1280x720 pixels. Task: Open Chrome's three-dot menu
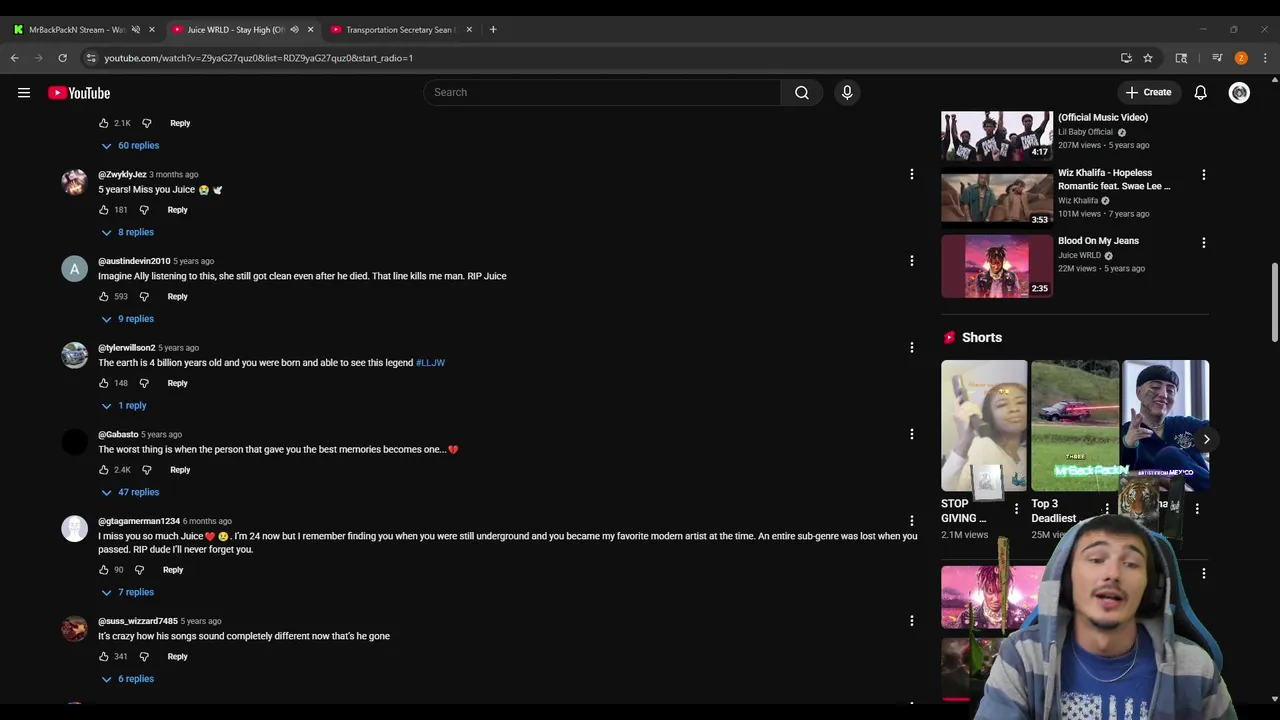click(x=1265, y=58)
